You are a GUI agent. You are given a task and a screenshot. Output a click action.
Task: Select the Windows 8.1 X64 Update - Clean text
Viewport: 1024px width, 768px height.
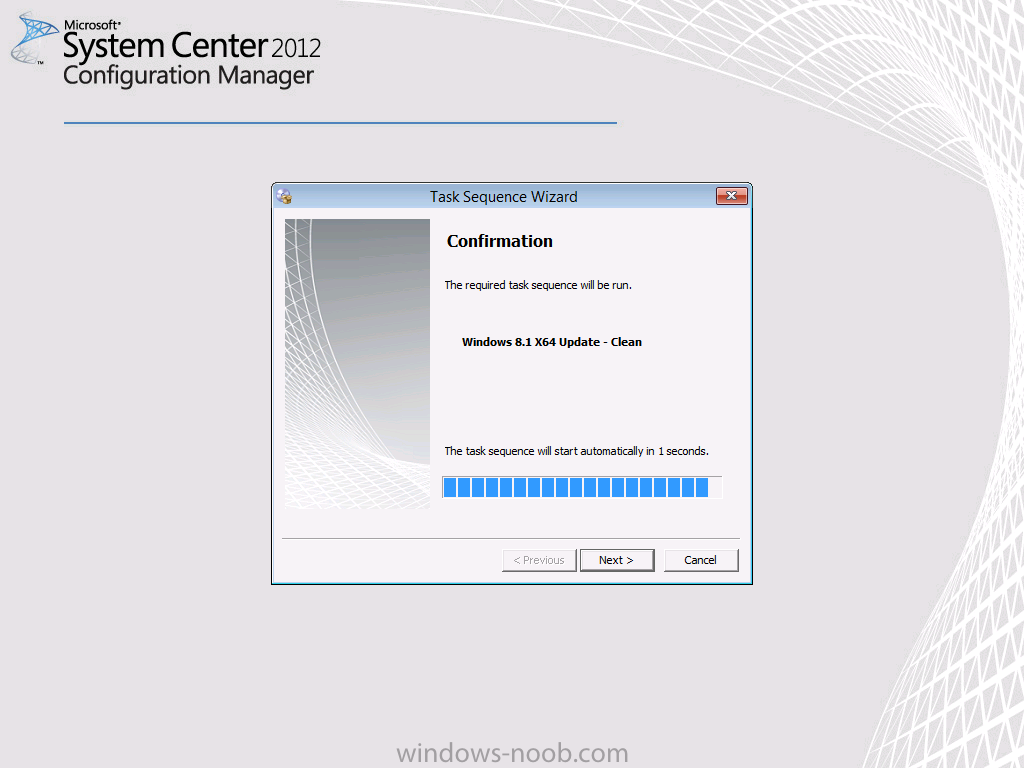click(x=552, y=342)
